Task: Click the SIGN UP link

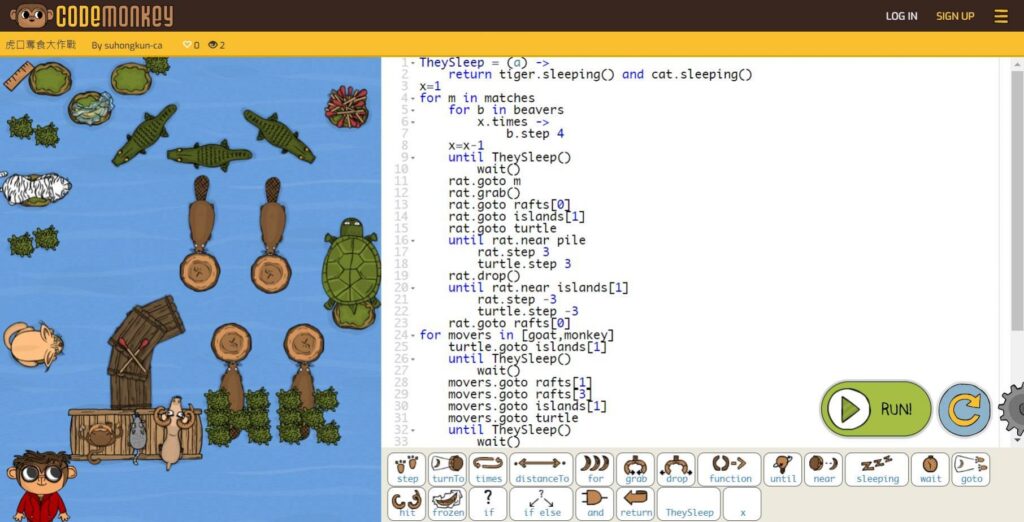Action: tap(955, 16)
